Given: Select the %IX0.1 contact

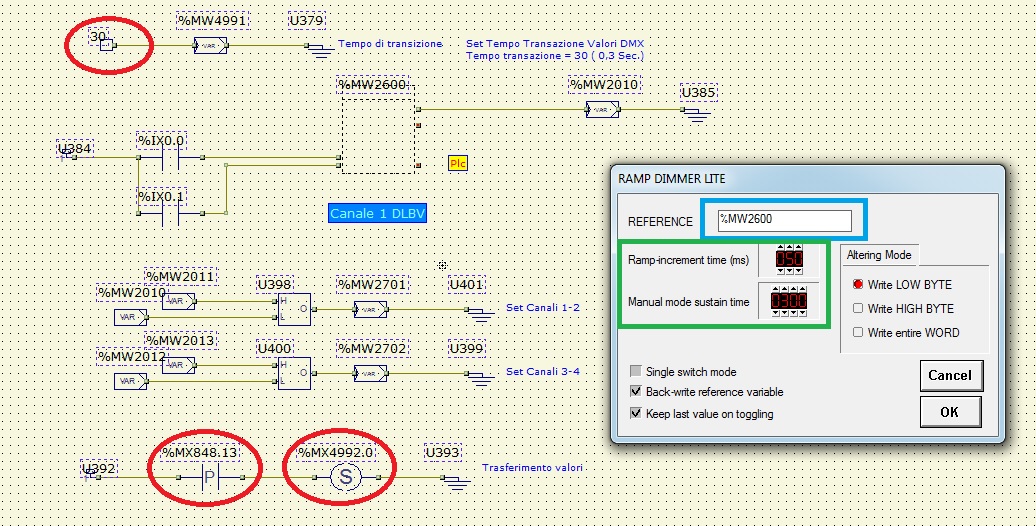Looking at the screenshot, I should [170, 213].
